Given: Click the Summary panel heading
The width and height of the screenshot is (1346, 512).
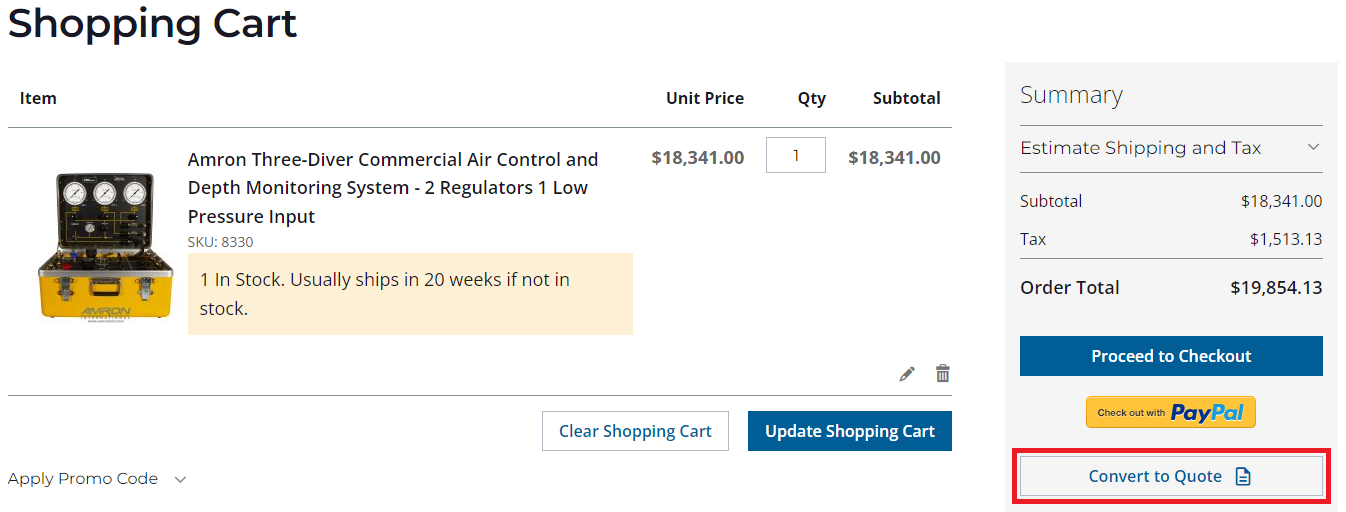Looking at the screenshot, I should [1071, 95].
